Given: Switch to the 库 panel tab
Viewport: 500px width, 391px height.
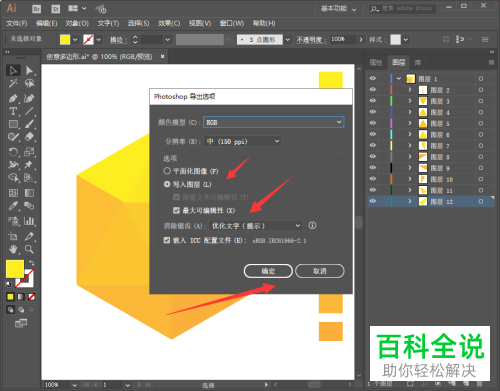Looking at the screenshot, I should 418,62.
